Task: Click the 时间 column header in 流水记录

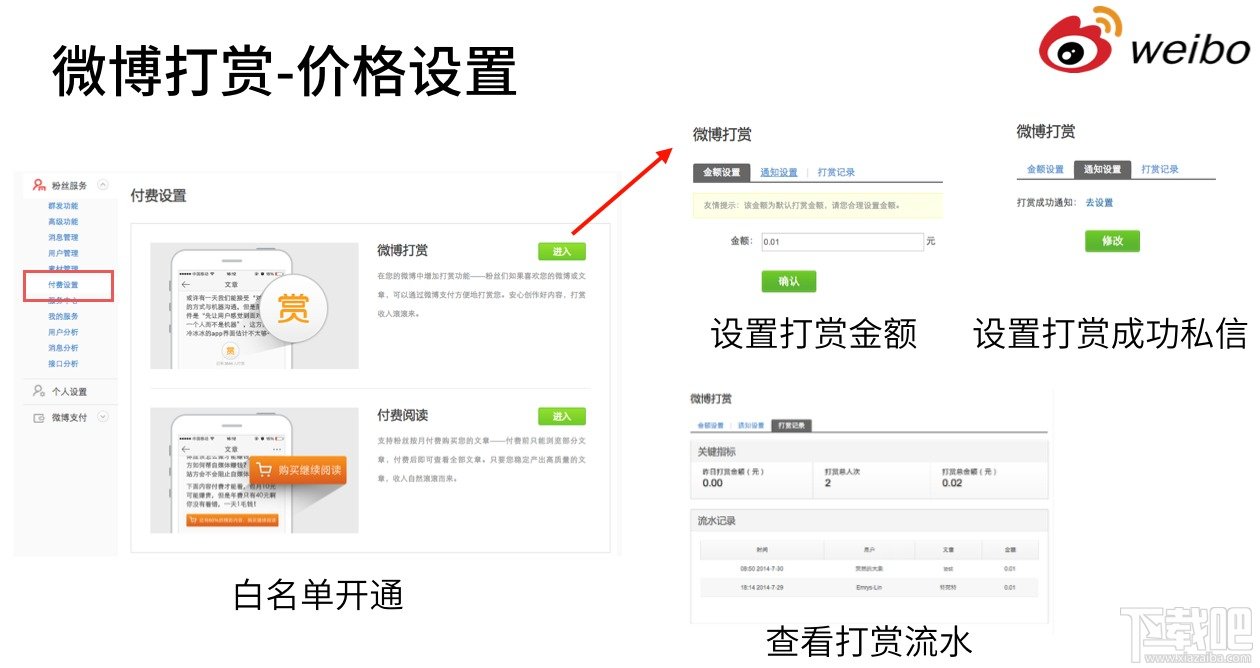Action: pos(763,550)
